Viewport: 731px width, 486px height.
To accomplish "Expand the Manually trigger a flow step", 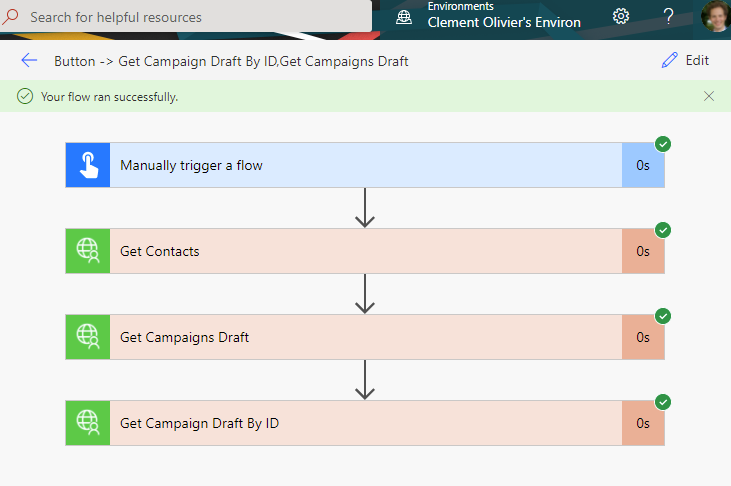I will click(365, 165).
